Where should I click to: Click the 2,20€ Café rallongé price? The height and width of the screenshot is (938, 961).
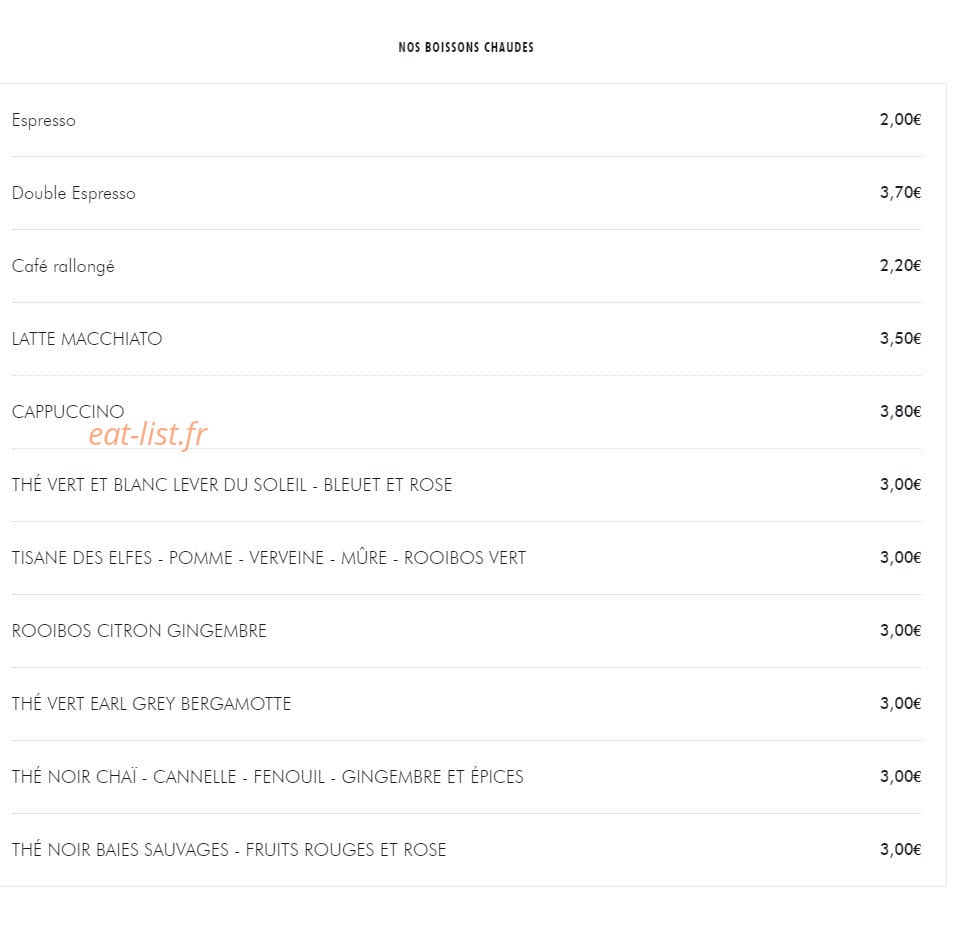(x=900, y=265)
